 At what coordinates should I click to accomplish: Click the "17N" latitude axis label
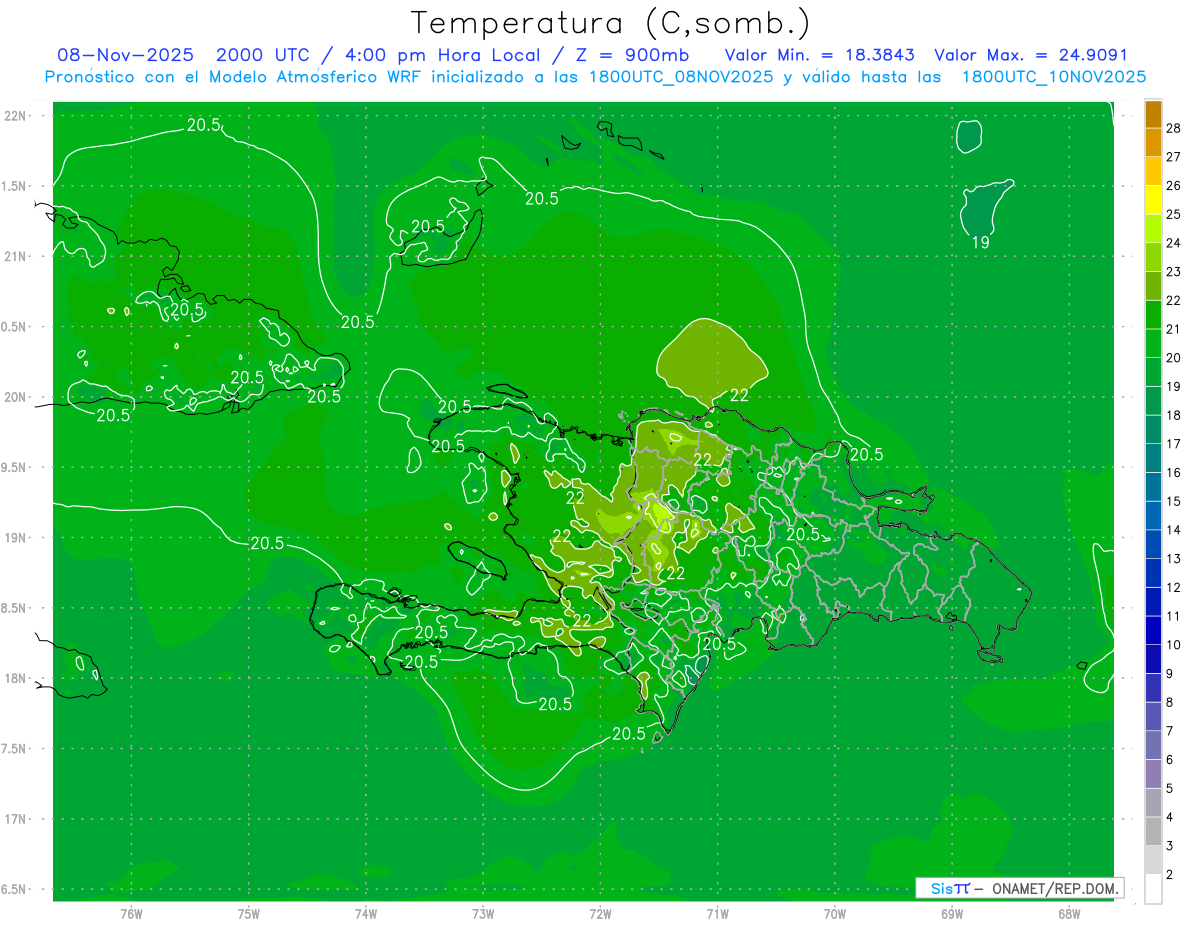point(15,819)
